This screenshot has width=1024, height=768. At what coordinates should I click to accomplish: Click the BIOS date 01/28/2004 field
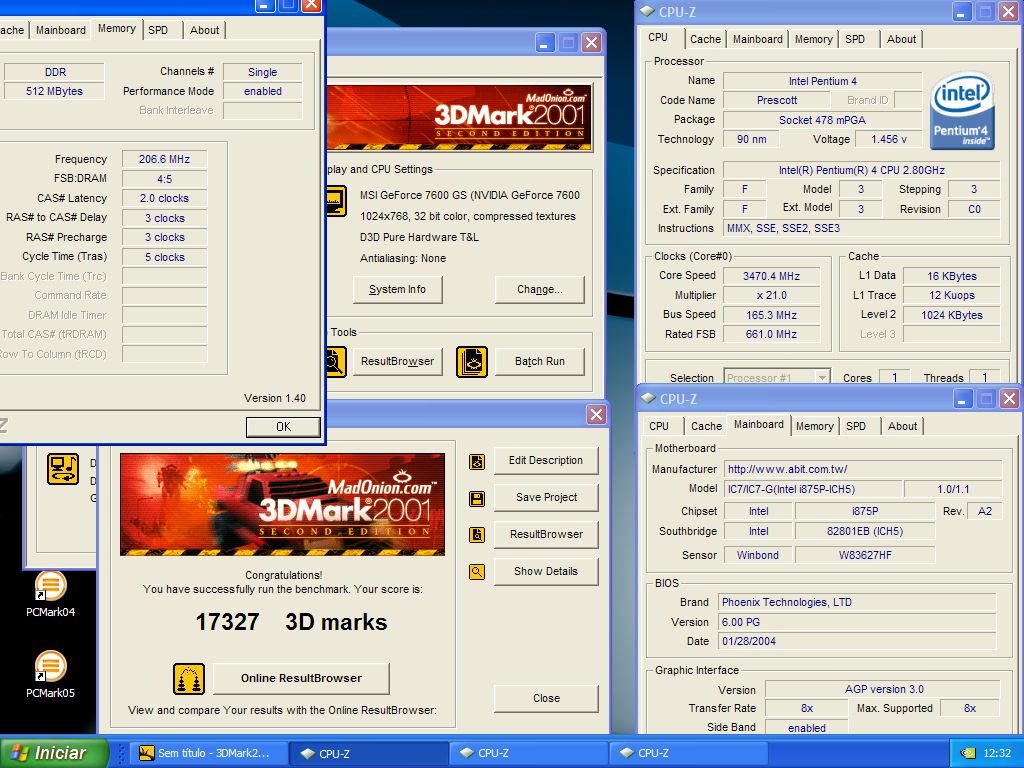pyautogui.click(x=857, y=641)
